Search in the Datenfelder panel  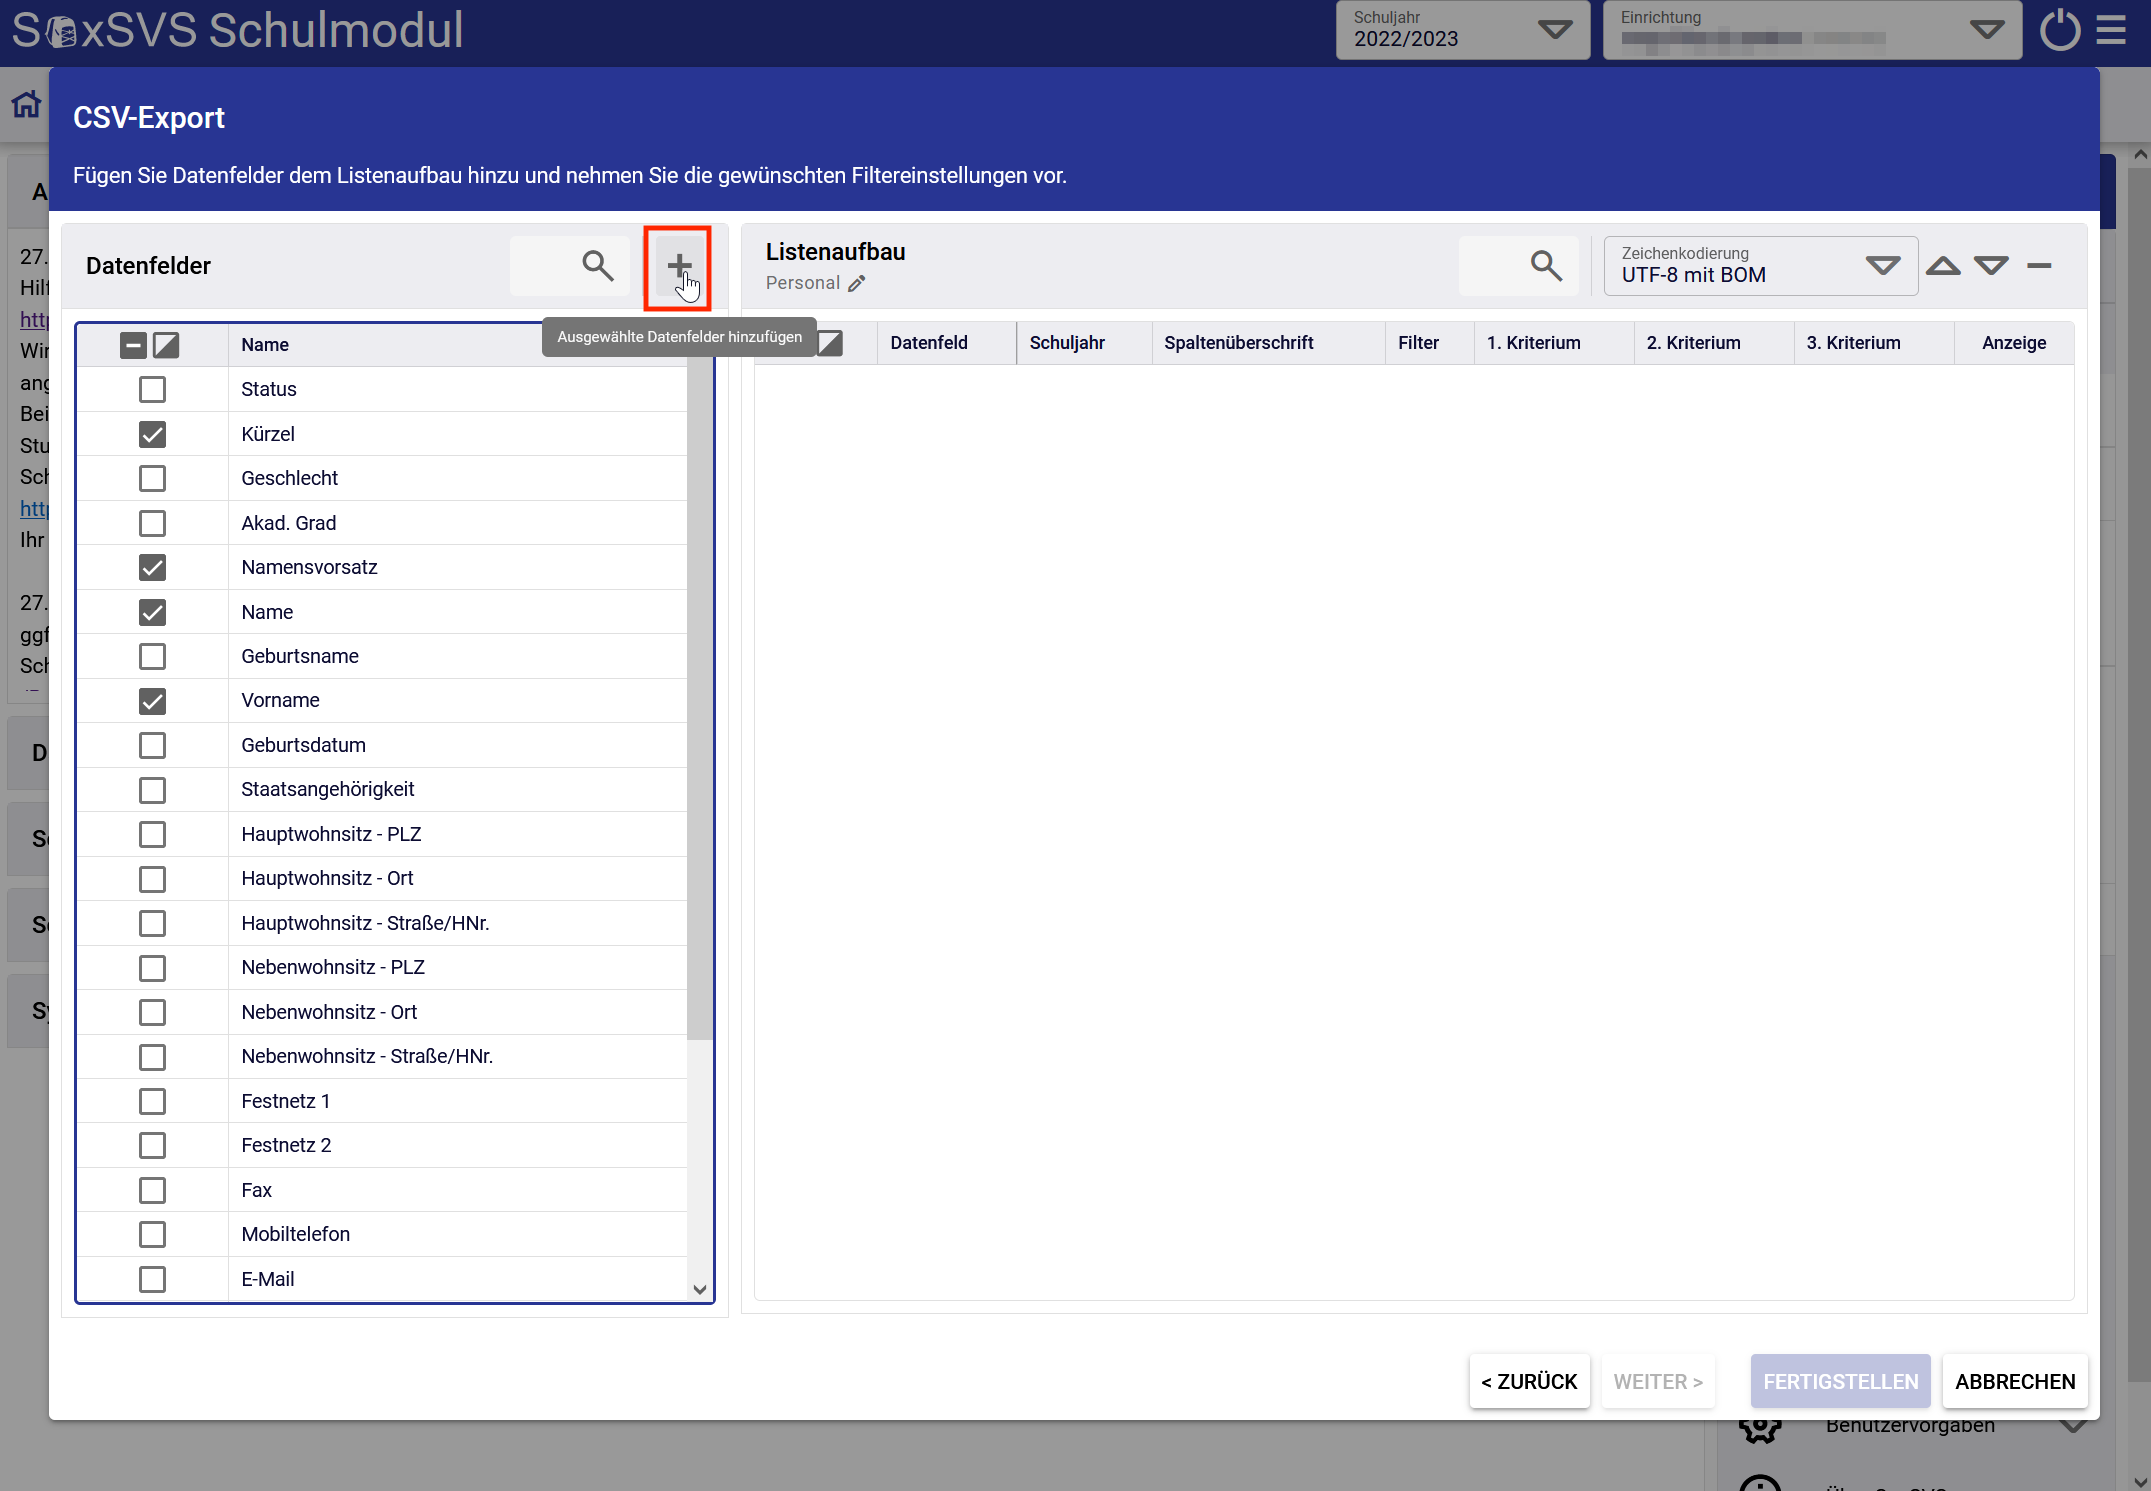pos(597,266)
